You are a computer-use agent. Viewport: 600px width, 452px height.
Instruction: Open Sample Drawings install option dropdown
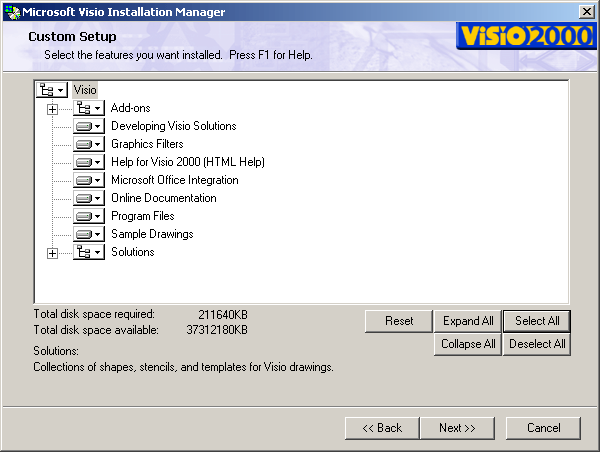point(89,234)
